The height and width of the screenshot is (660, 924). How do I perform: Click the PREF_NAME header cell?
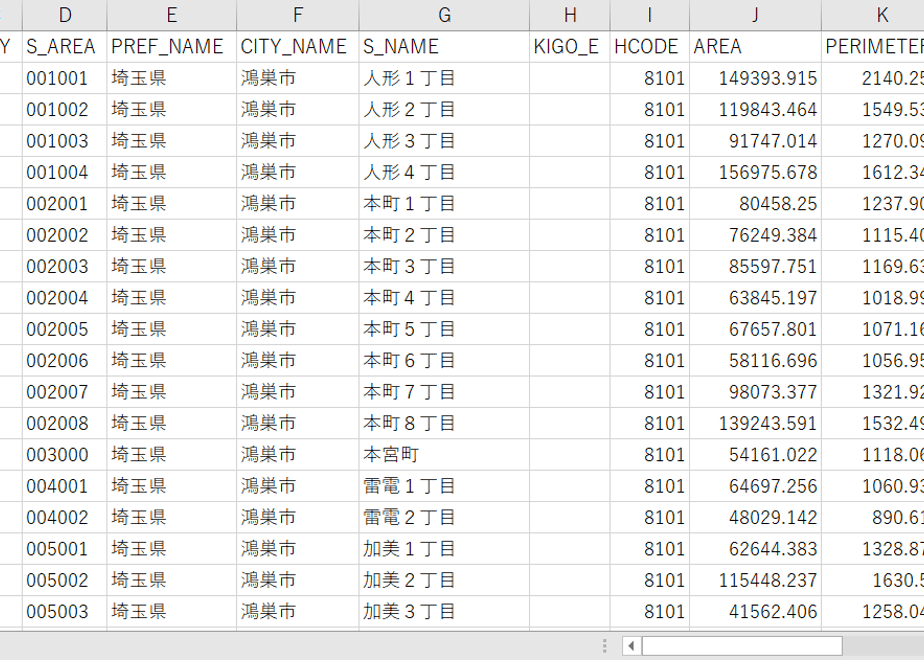tap(171, 47)
